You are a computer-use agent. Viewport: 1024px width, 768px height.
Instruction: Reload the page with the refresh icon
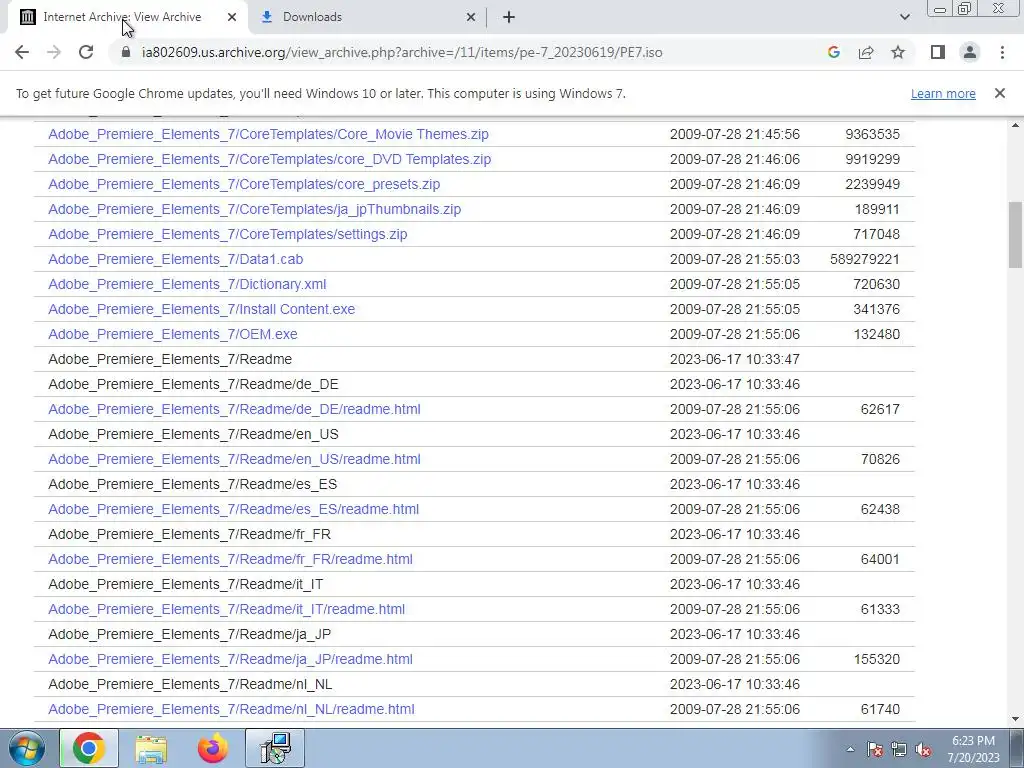[x=86, y=52]
